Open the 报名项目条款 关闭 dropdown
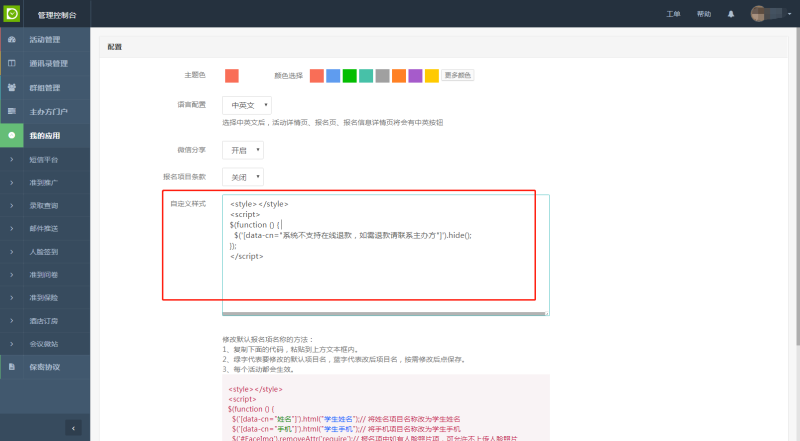Image resolution: width=800 pixels, height=441 pixels. [243, 177]
